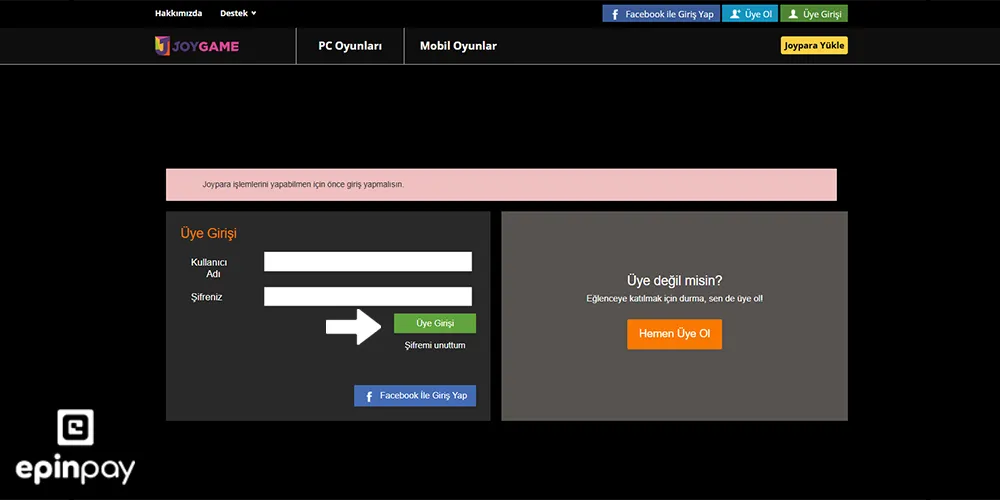Open the Hakkımızda page
1000x500 pixels.
[179, 13]
